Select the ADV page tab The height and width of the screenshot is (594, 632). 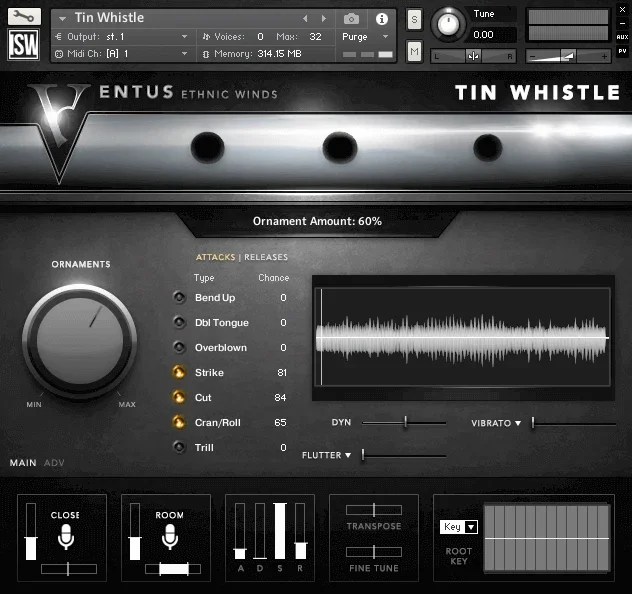pyautogui.click(x=54, y=463)
